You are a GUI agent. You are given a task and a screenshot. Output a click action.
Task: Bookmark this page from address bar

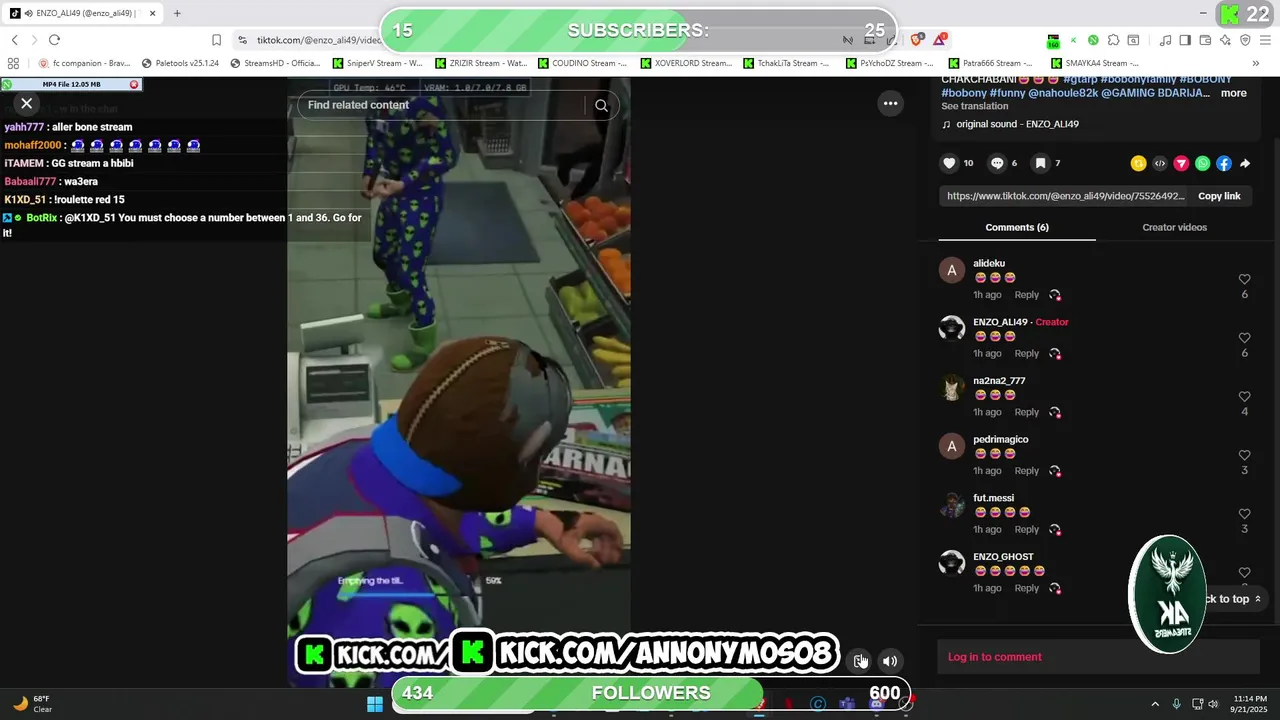coord(216,40)
